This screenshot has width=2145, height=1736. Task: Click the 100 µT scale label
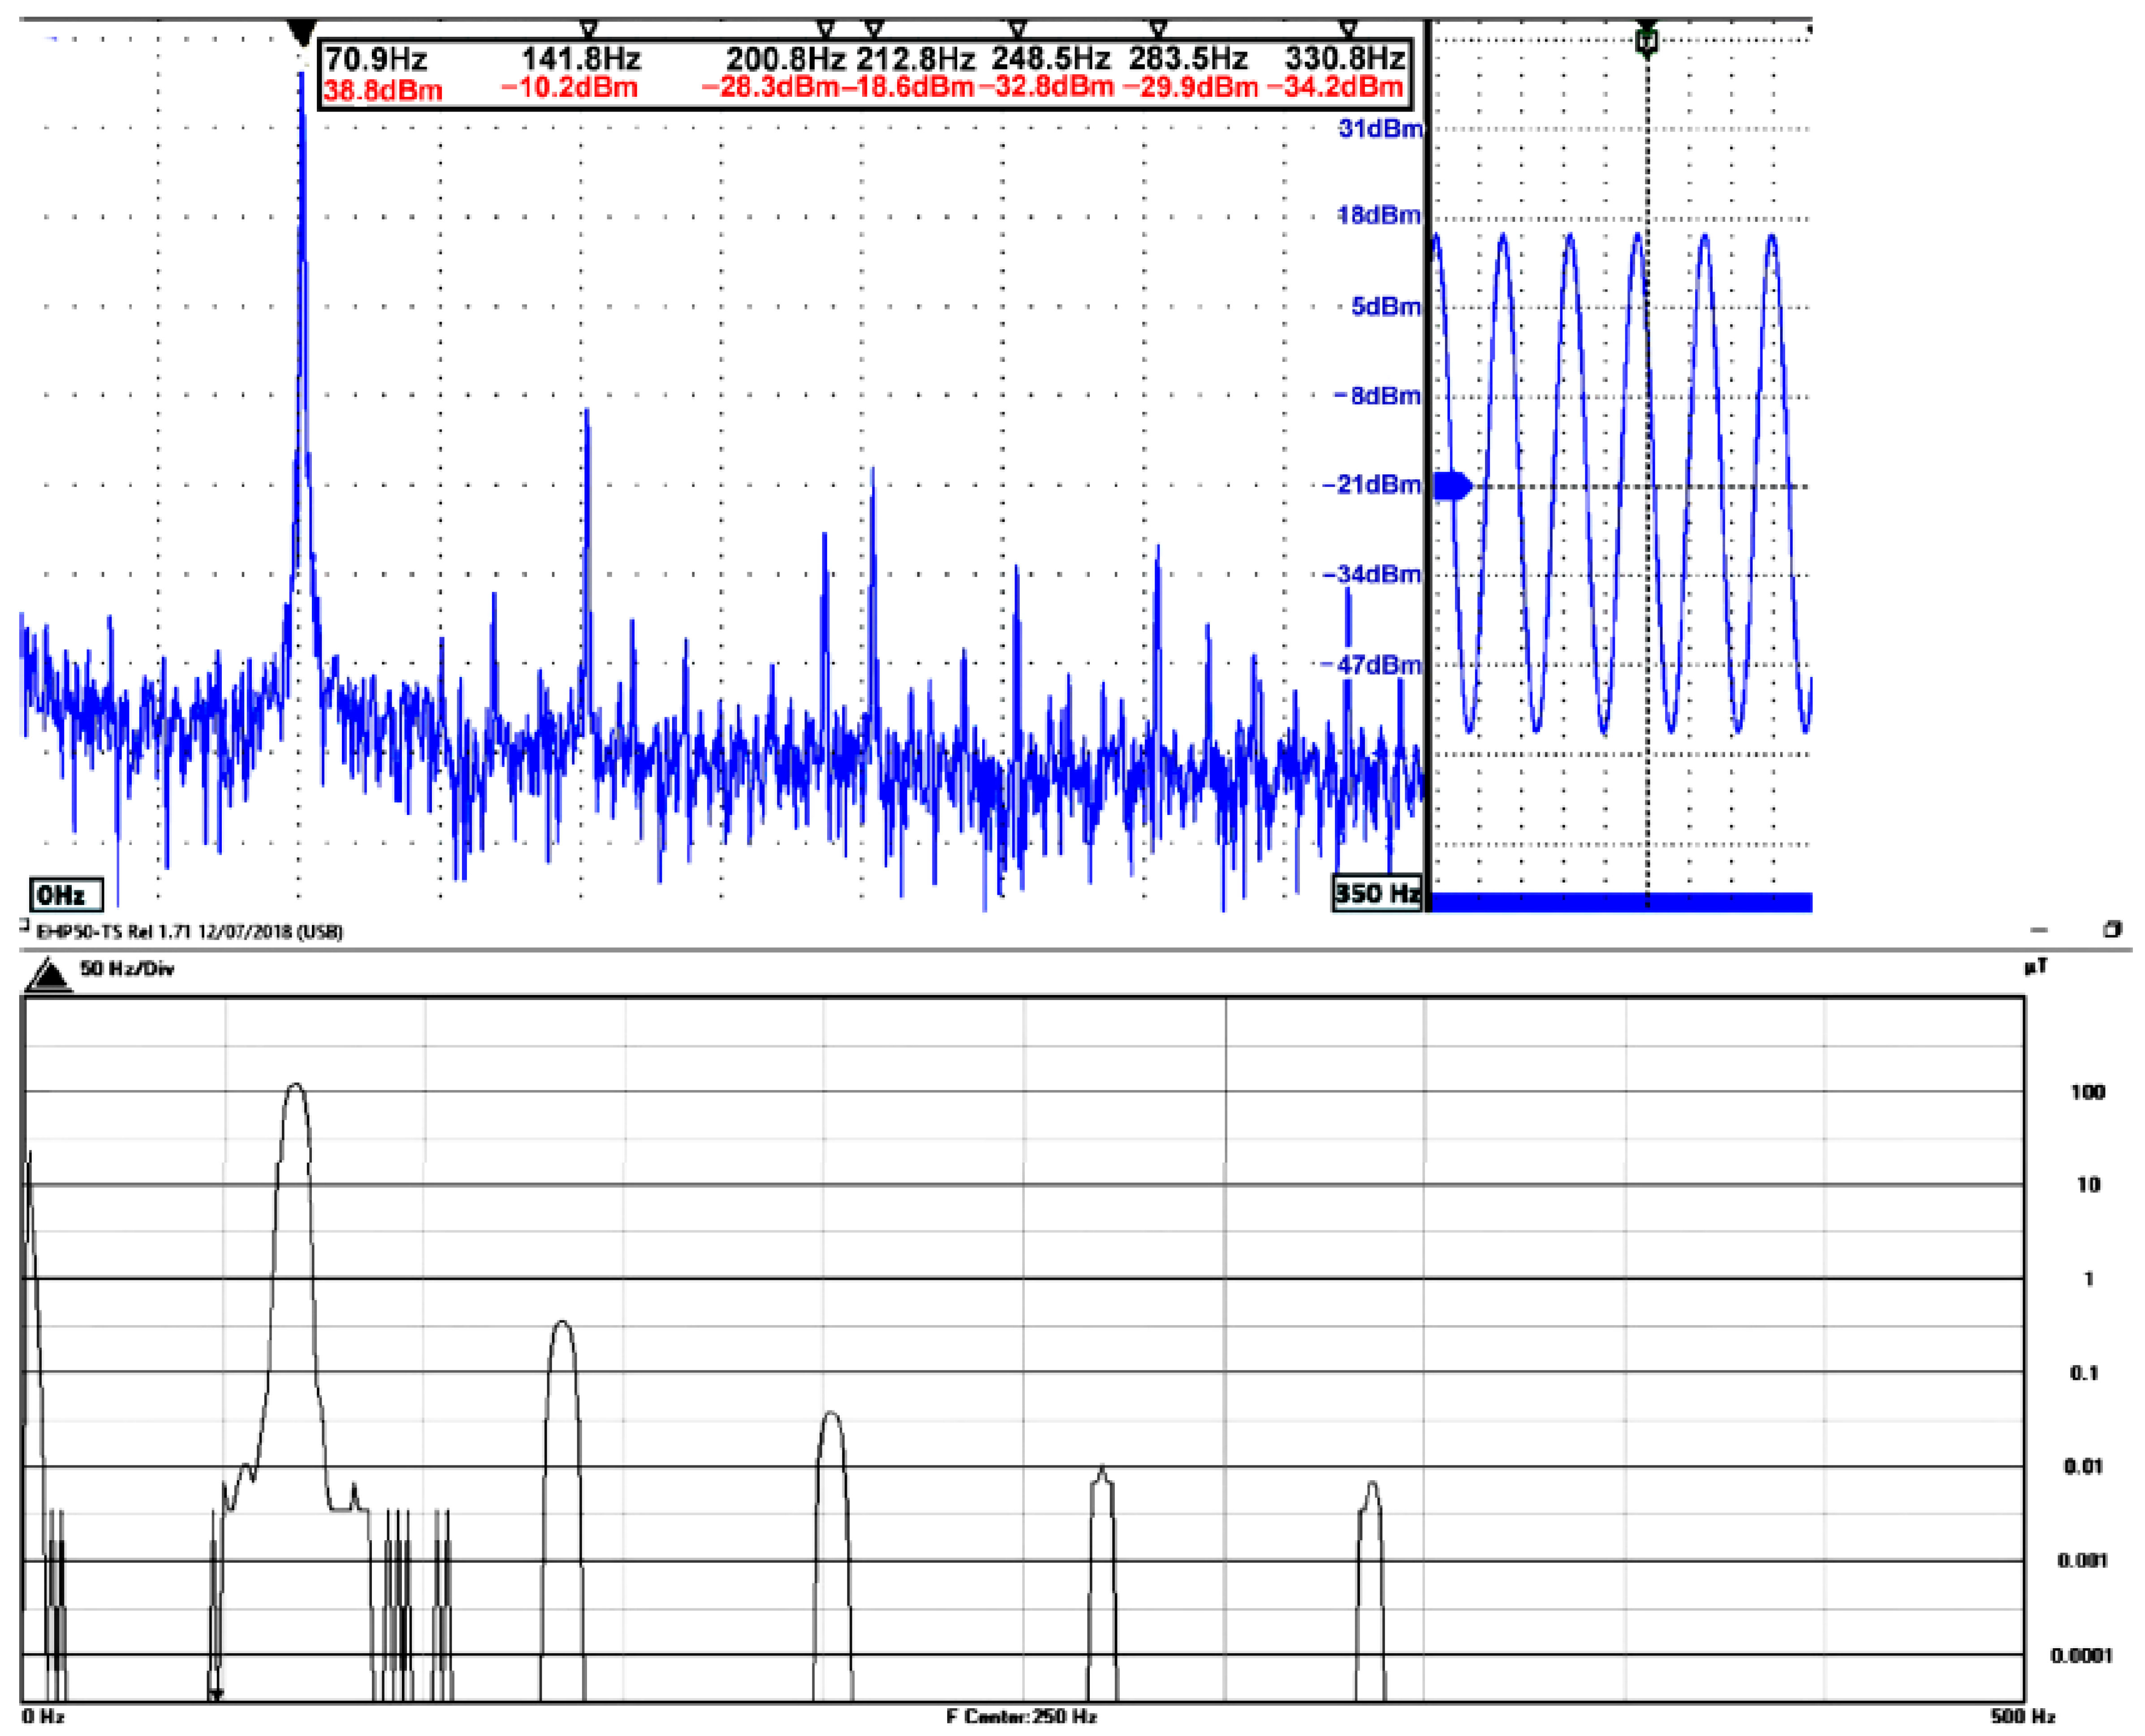pos(2087,1092)
